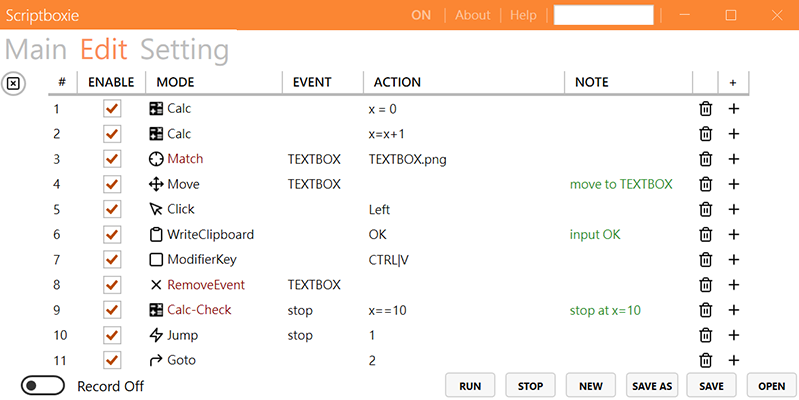Viewport: 799px width, 400px height.
Task: Click the Jump mode lightning icon
Action: pos(156,335)
